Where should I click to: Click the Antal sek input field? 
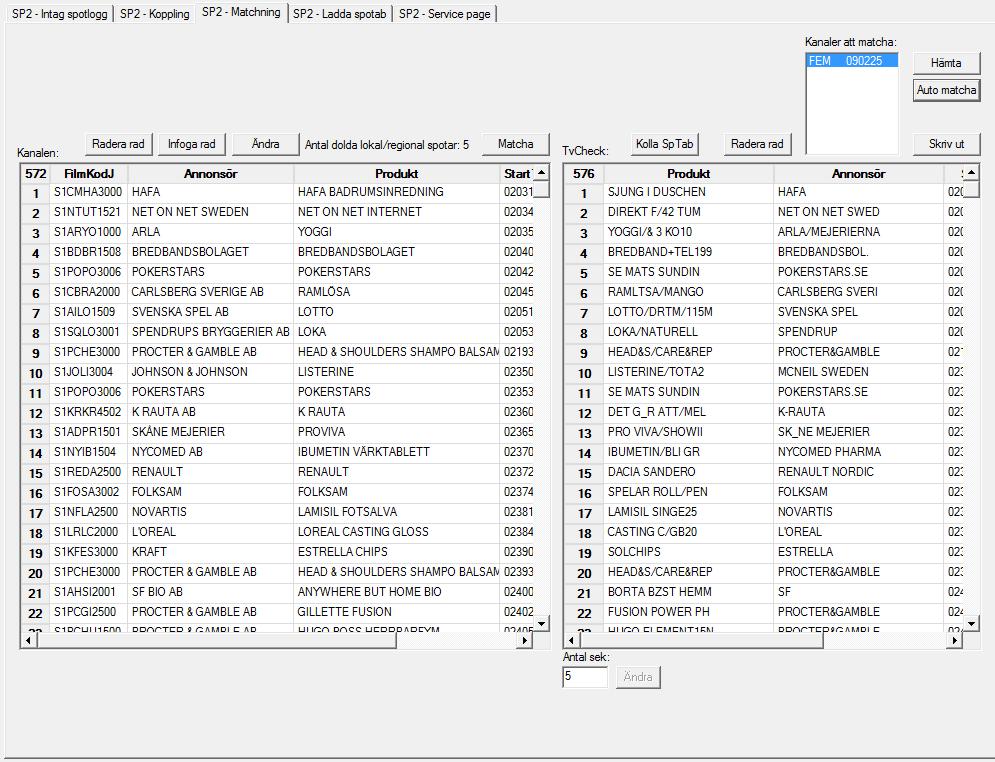click(585, 676)
